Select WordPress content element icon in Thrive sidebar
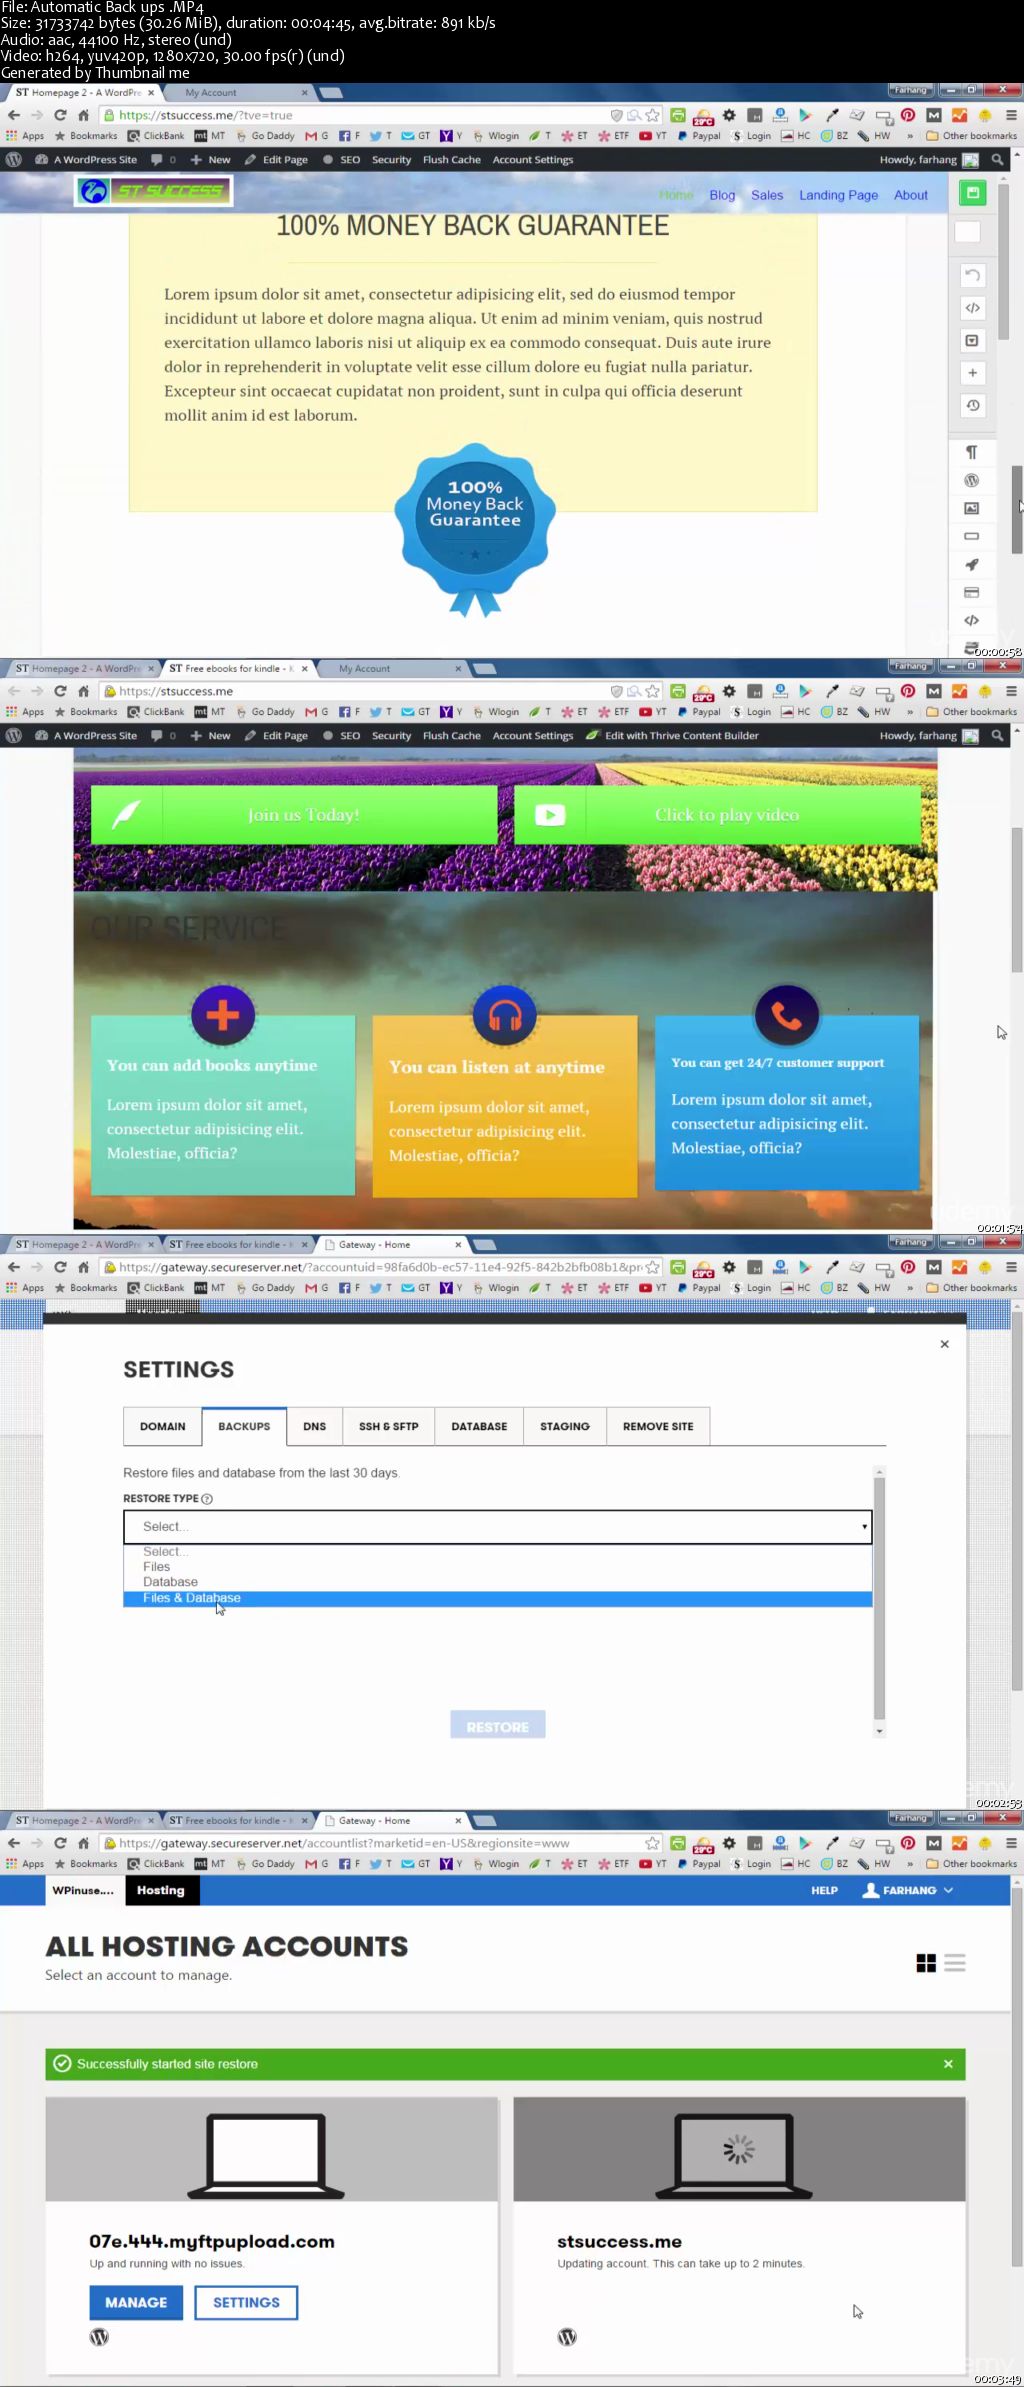The height and width of the screenshot is (2387, 1024). tap(971, 480)
